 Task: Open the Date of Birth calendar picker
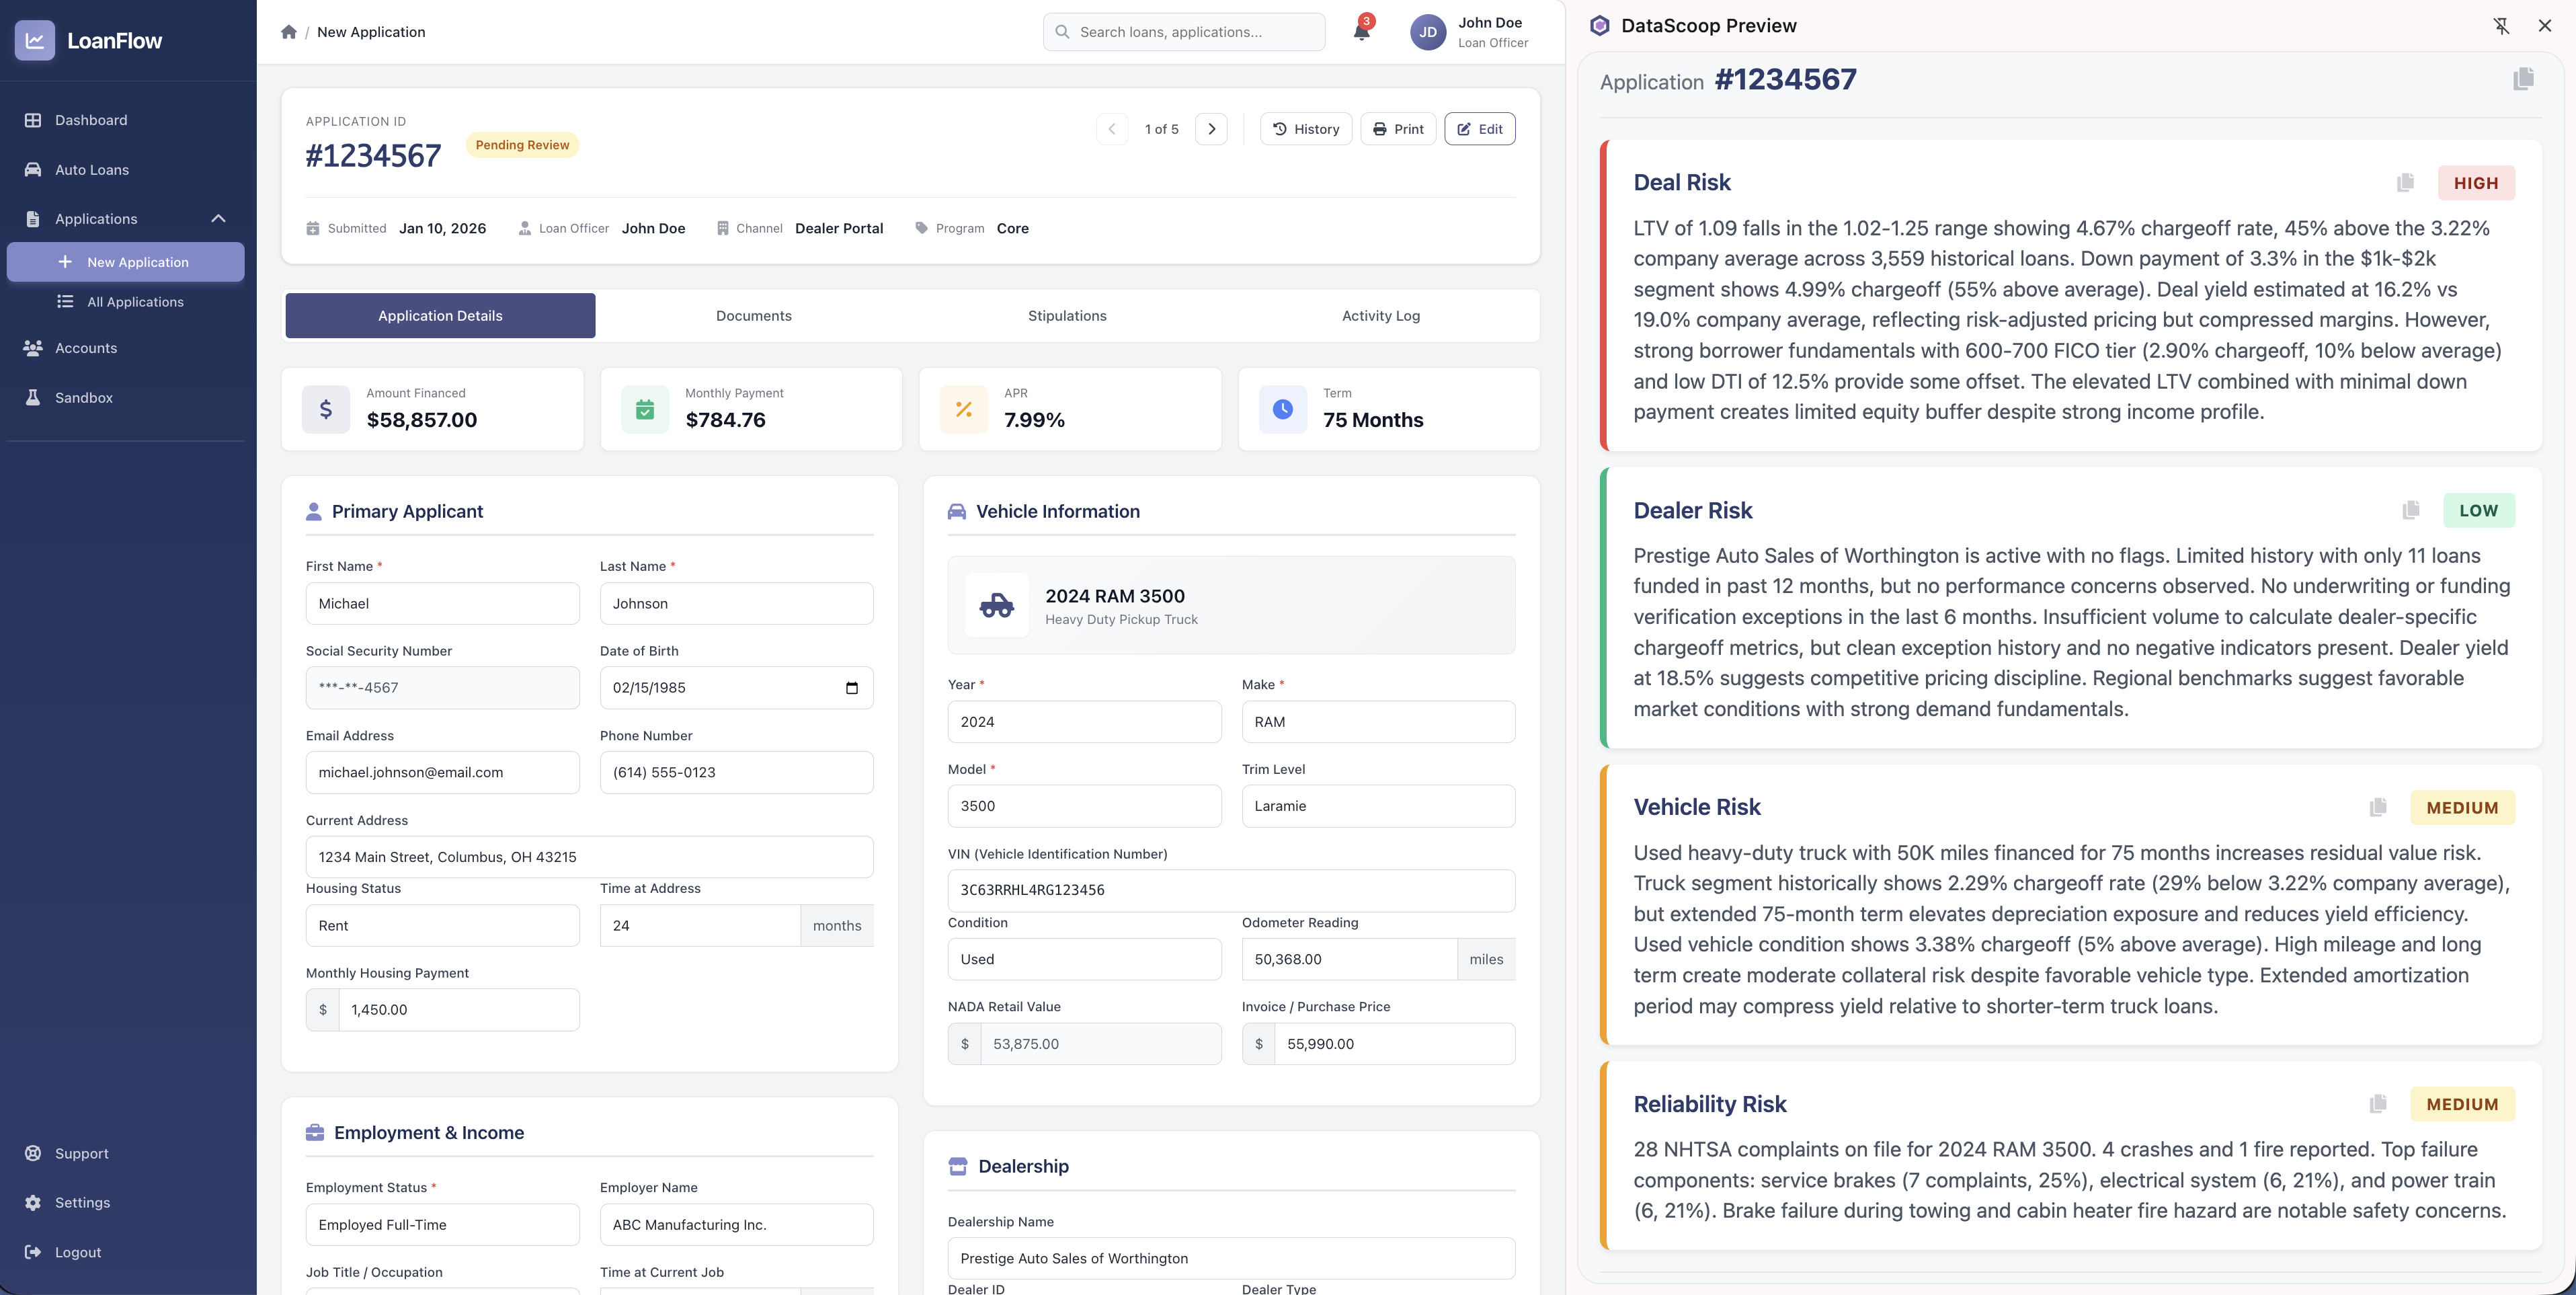[852, 688]
